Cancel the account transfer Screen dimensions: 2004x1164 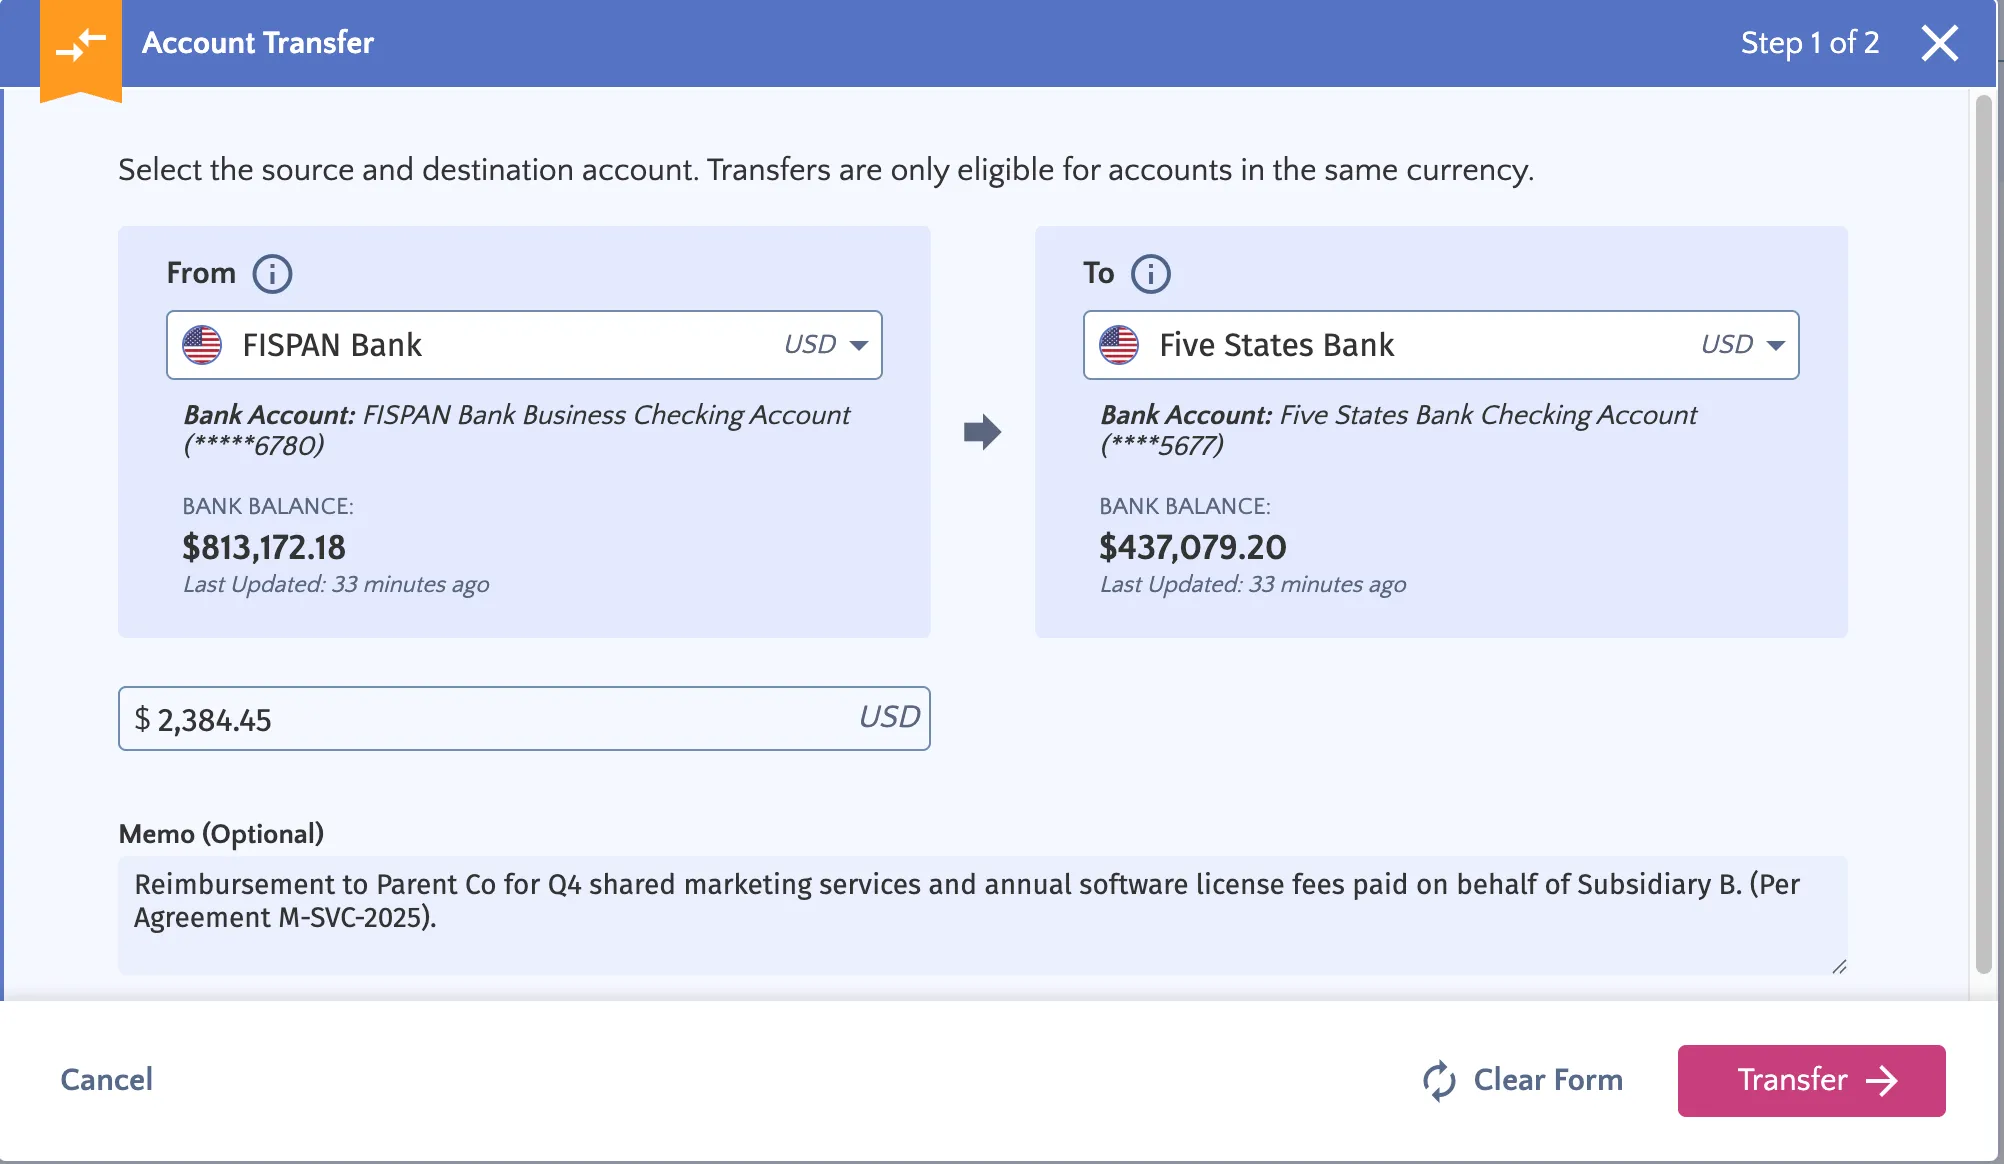pyautogui.click(x=107, y=1080)
